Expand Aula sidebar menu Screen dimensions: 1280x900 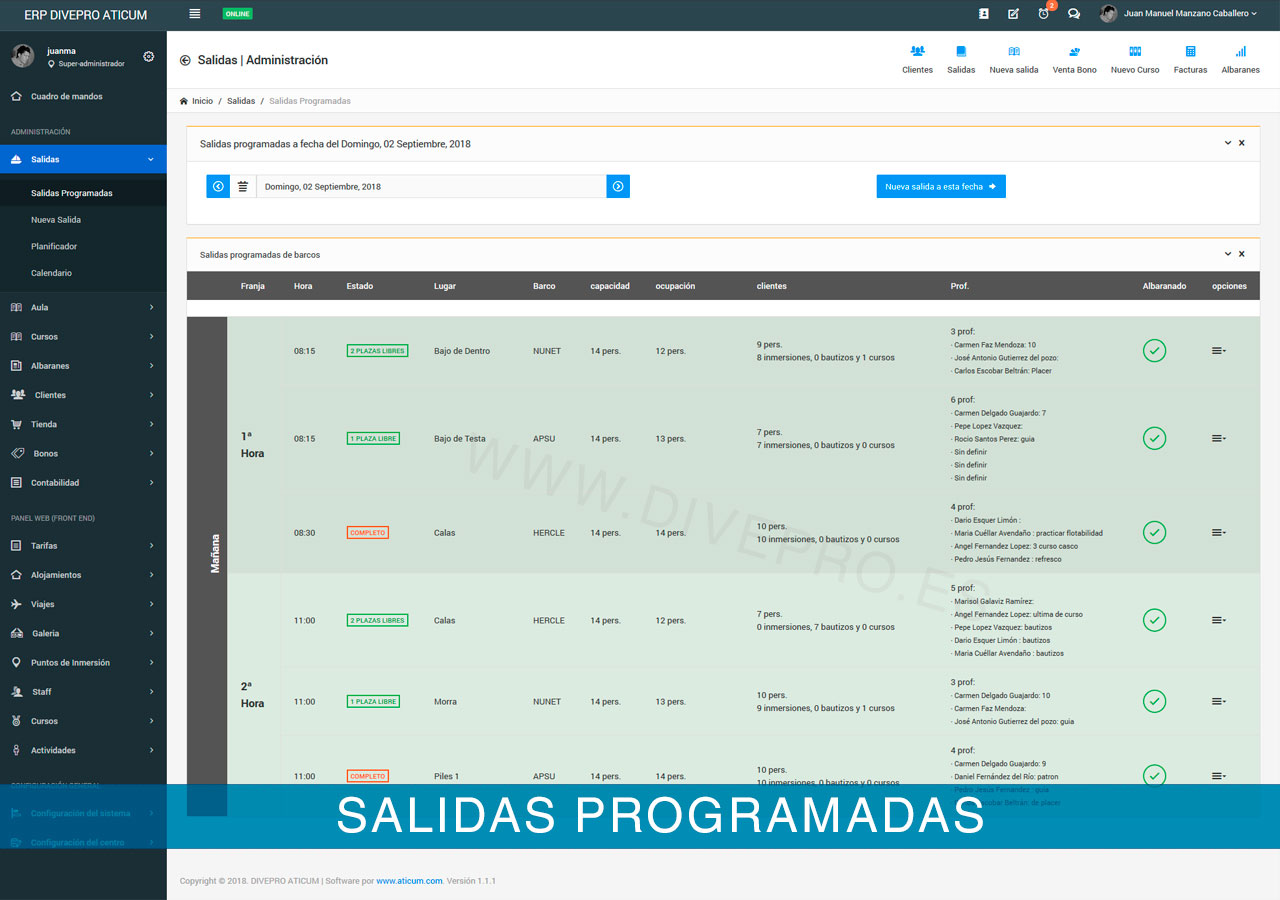coord(83,307)
